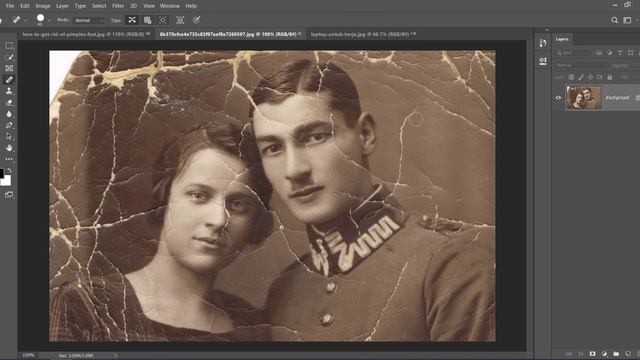This screenshot has height=360, width=640.
Task: Add a layer mask from Layers footer
Action: click(592, 353)
